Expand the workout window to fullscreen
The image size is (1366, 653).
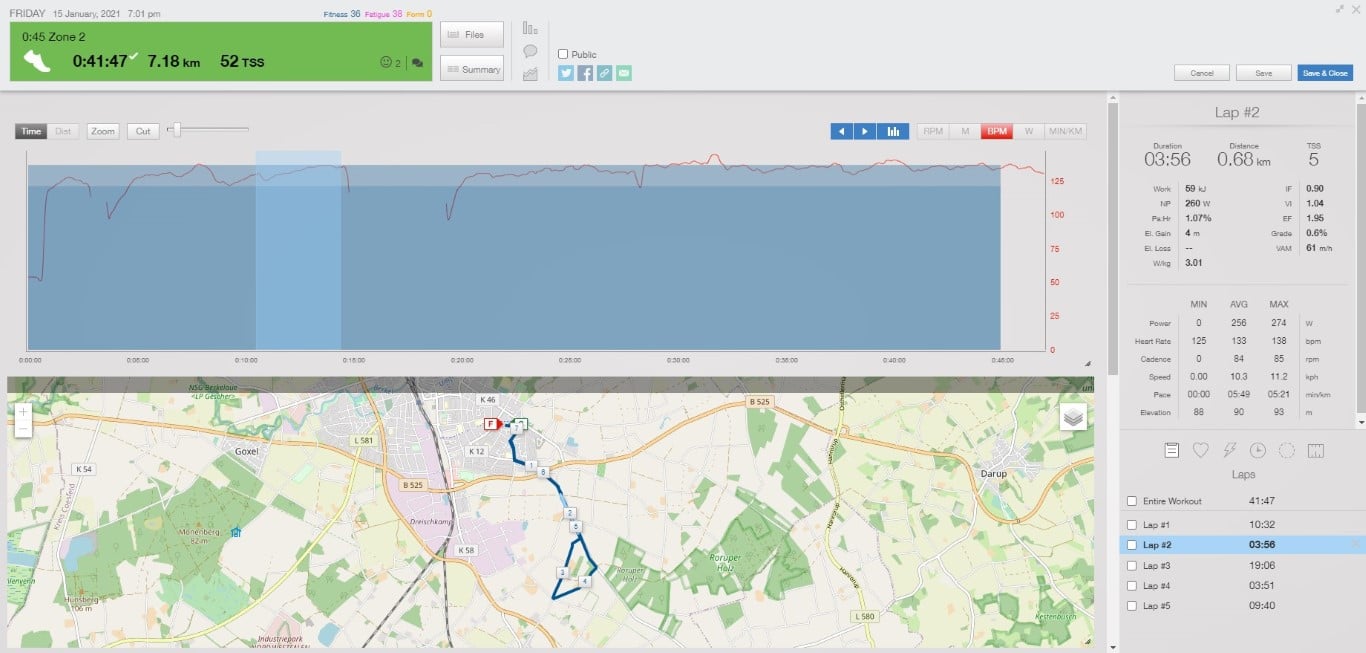(x=1340, y=8)
